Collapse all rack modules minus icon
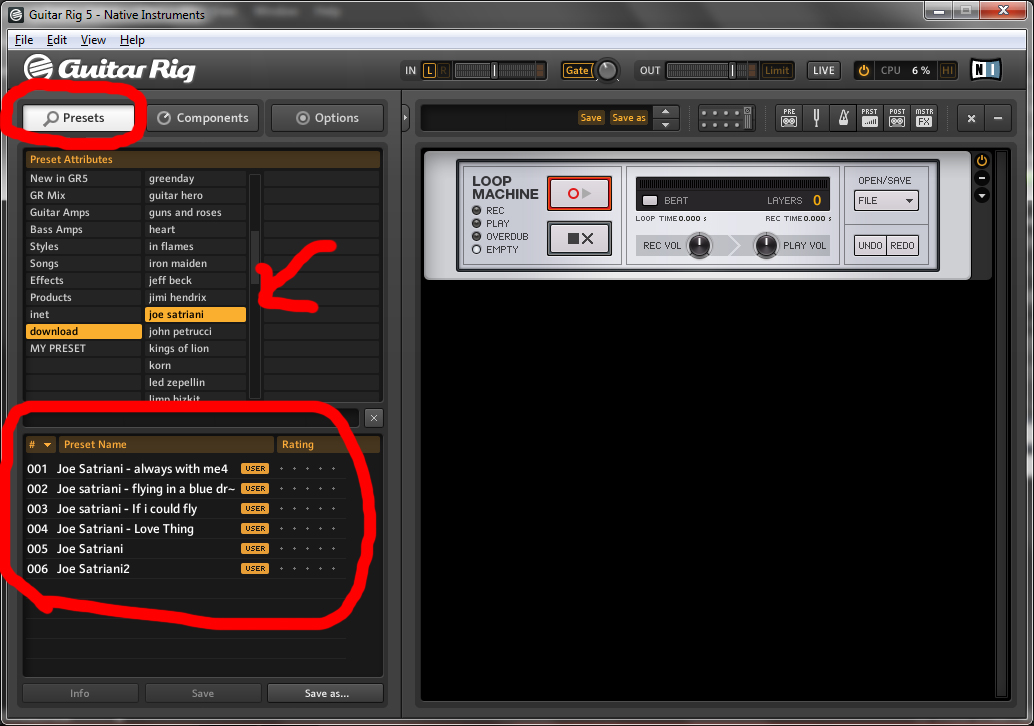The image size is (1034, 726). [x=998, y=119]
